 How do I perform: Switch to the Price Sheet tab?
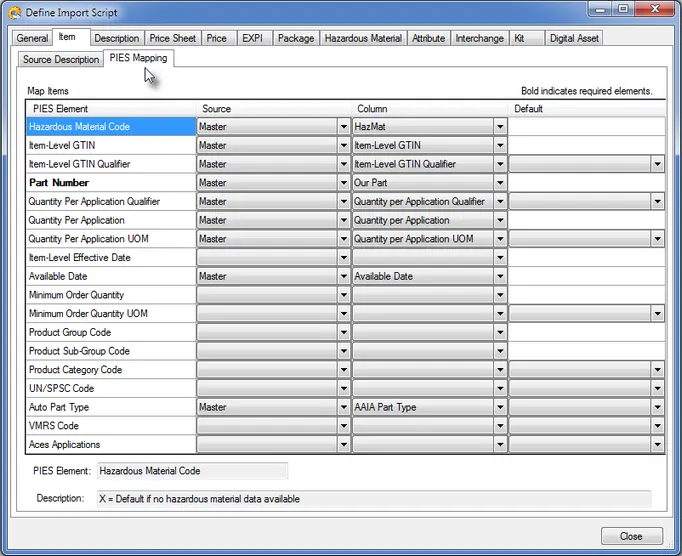point(172,39)
